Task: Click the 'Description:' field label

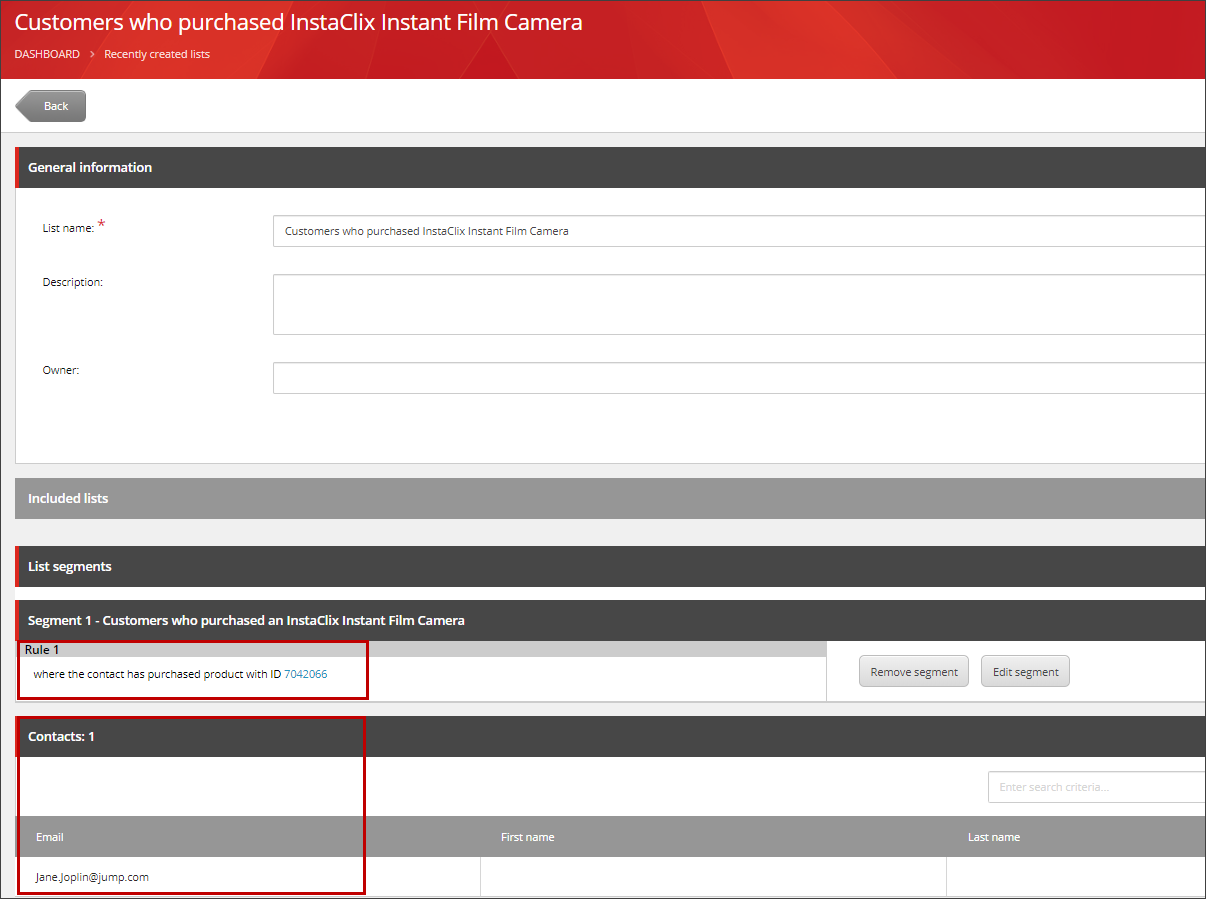Action: coord(72,282)
